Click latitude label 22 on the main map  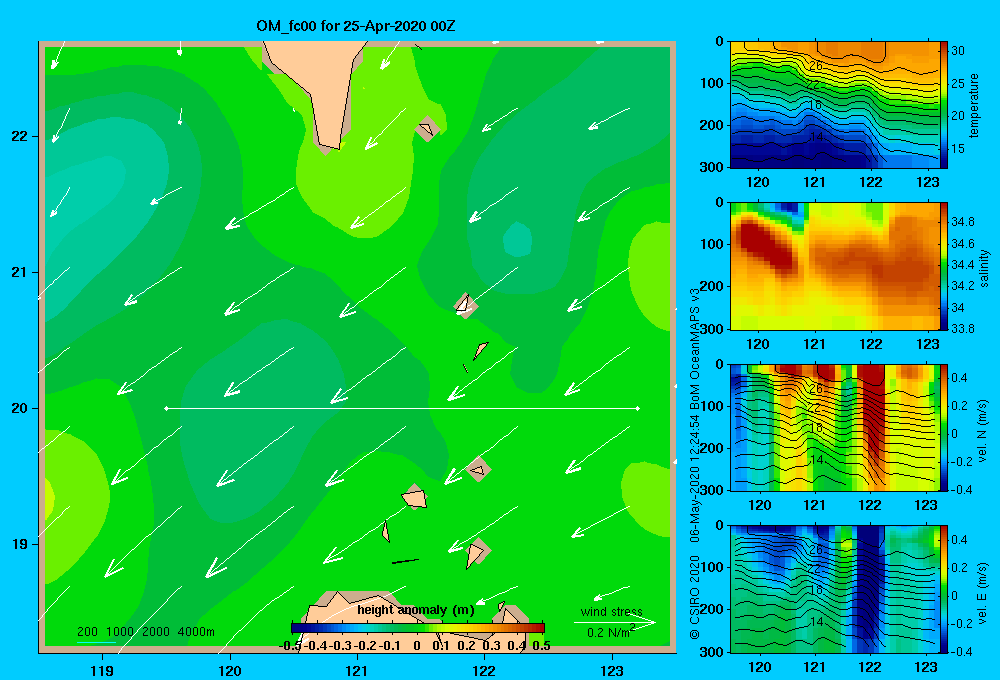(x=20, y=136)
